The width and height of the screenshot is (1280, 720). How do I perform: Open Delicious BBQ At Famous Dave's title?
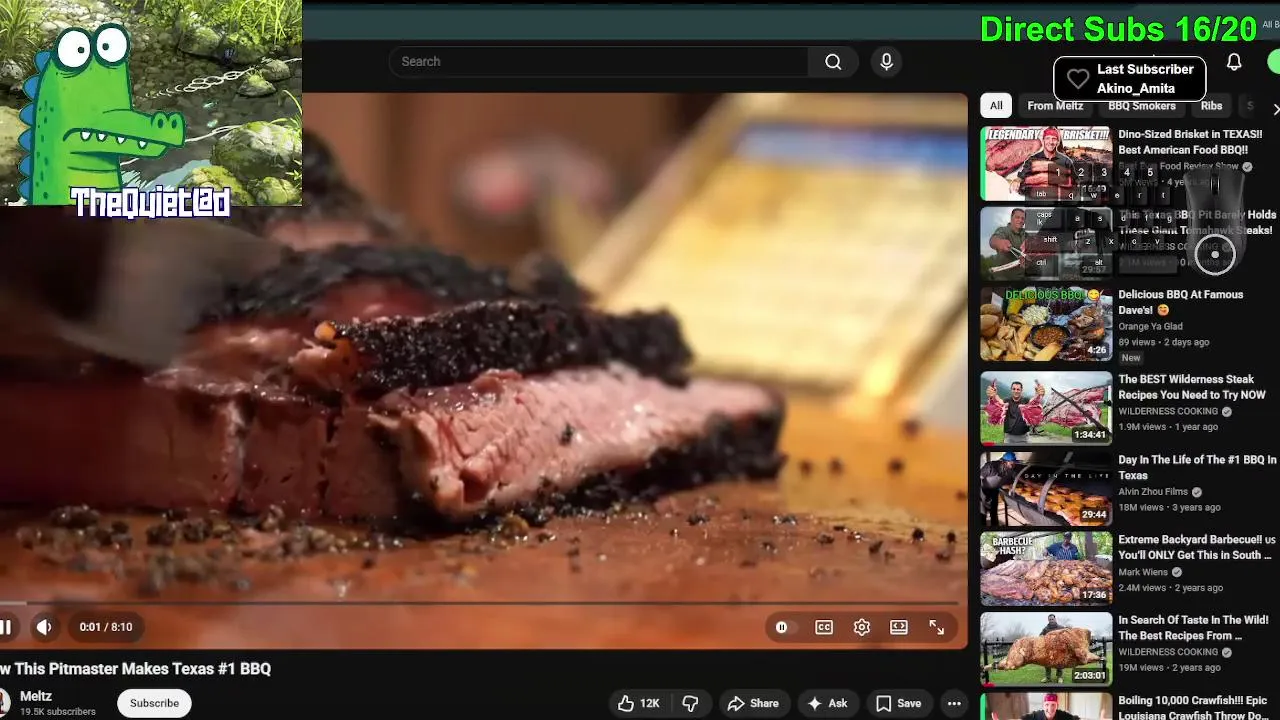point(1180,302)
